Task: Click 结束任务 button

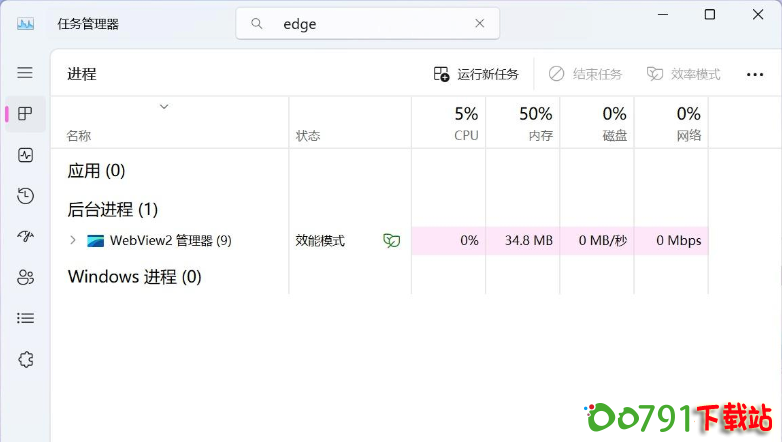Action: pos(585,74)
